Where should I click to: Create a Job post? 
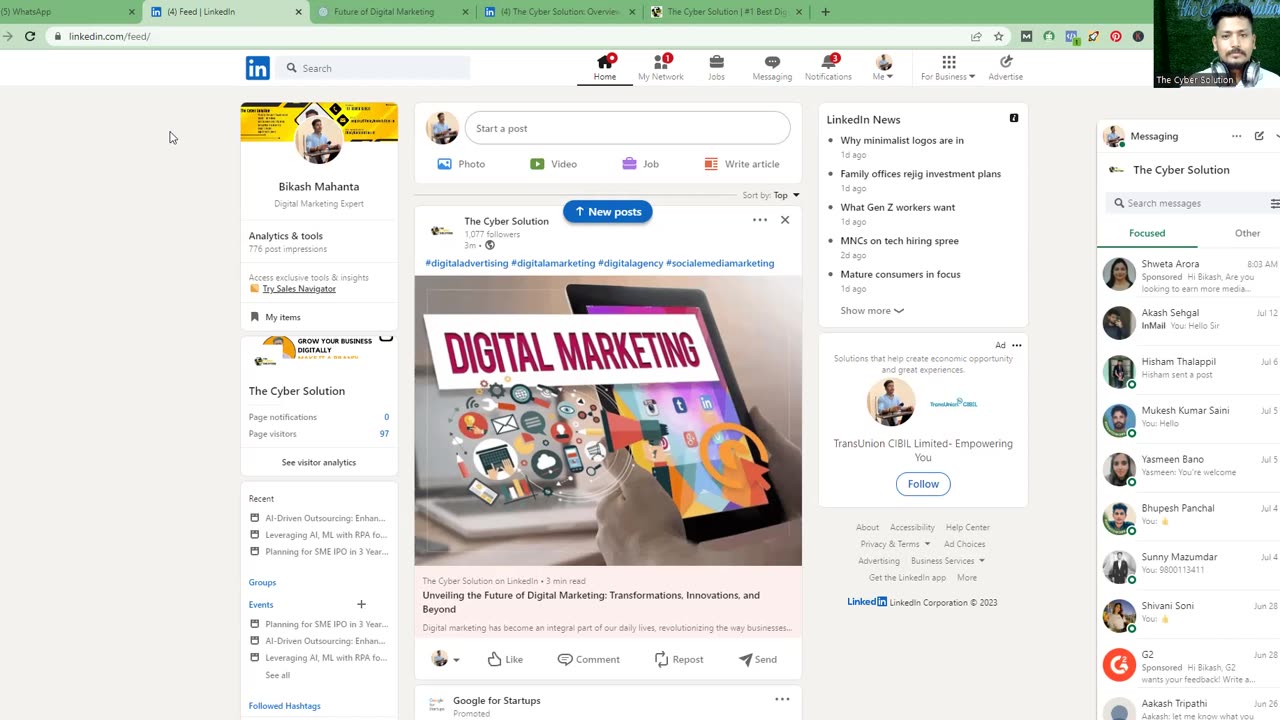(640, 164)
